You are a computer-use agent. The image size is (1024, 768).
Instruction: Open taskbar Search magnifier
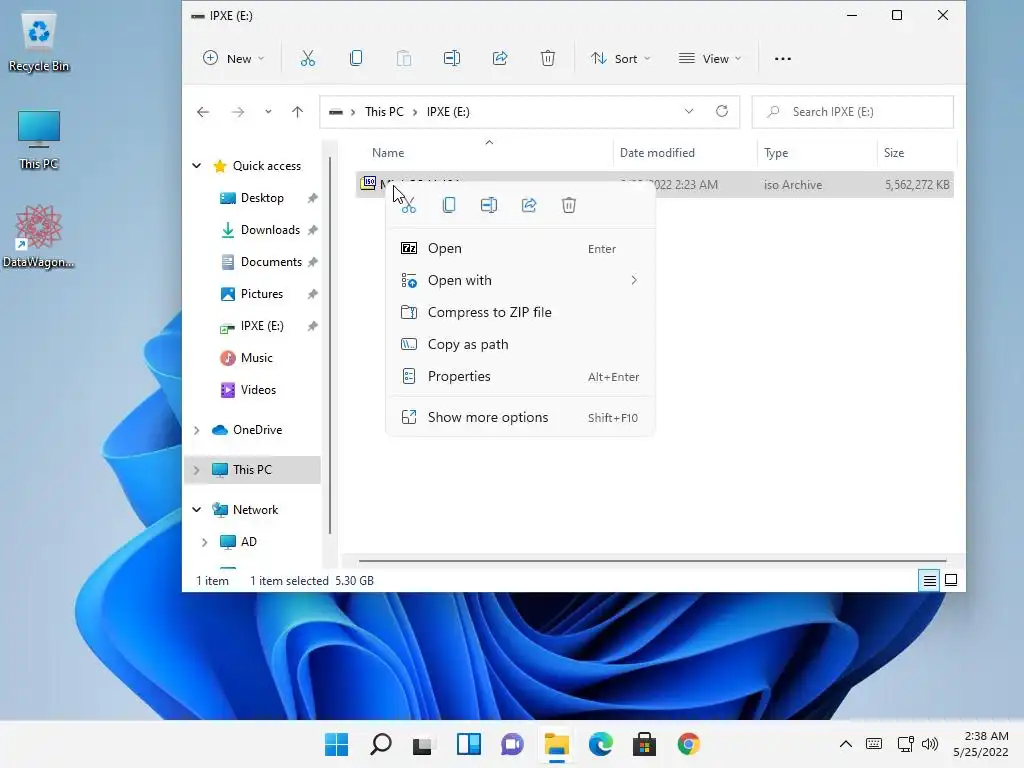(x=381, y=744)
